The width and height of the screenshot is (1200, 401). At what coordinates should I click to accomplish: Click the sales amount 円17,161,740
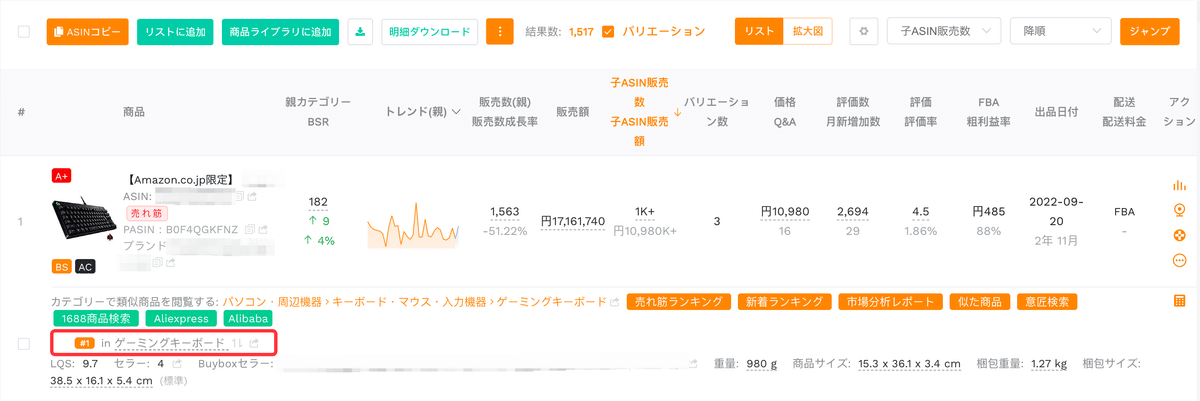[x=573, y=221]
